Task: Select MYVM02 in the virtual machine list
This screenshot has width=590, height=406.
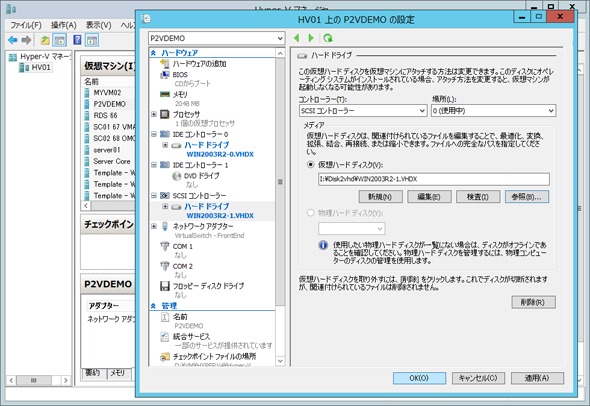Action: 107,93
